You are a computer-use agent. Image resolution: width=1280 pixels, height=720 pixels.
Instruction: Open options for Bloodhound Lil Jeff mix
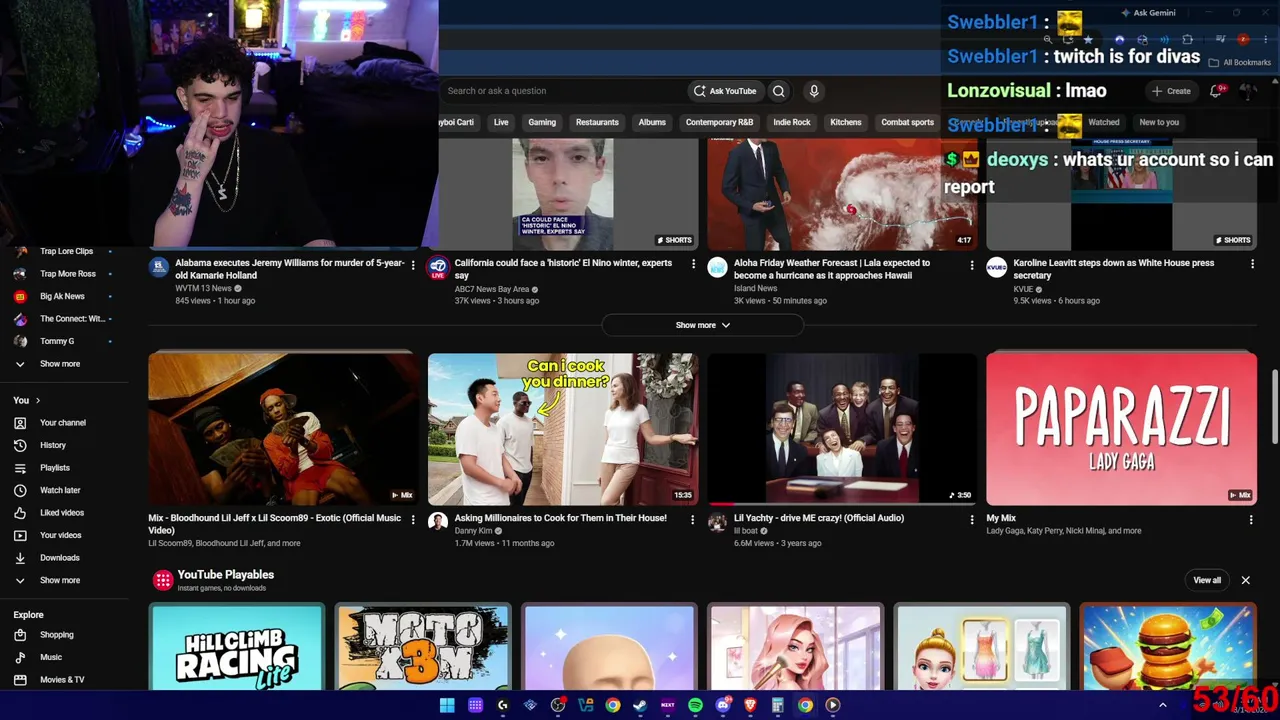(413, 519)
